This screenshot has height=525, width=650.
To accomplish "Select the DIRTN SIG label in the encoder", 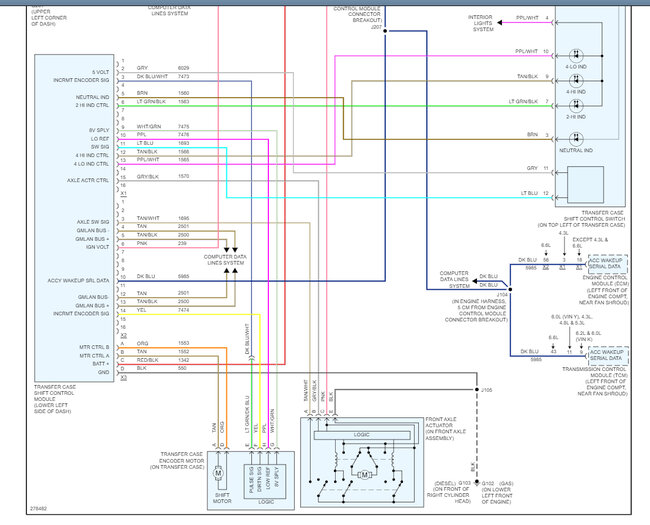I will click(260, 480).
